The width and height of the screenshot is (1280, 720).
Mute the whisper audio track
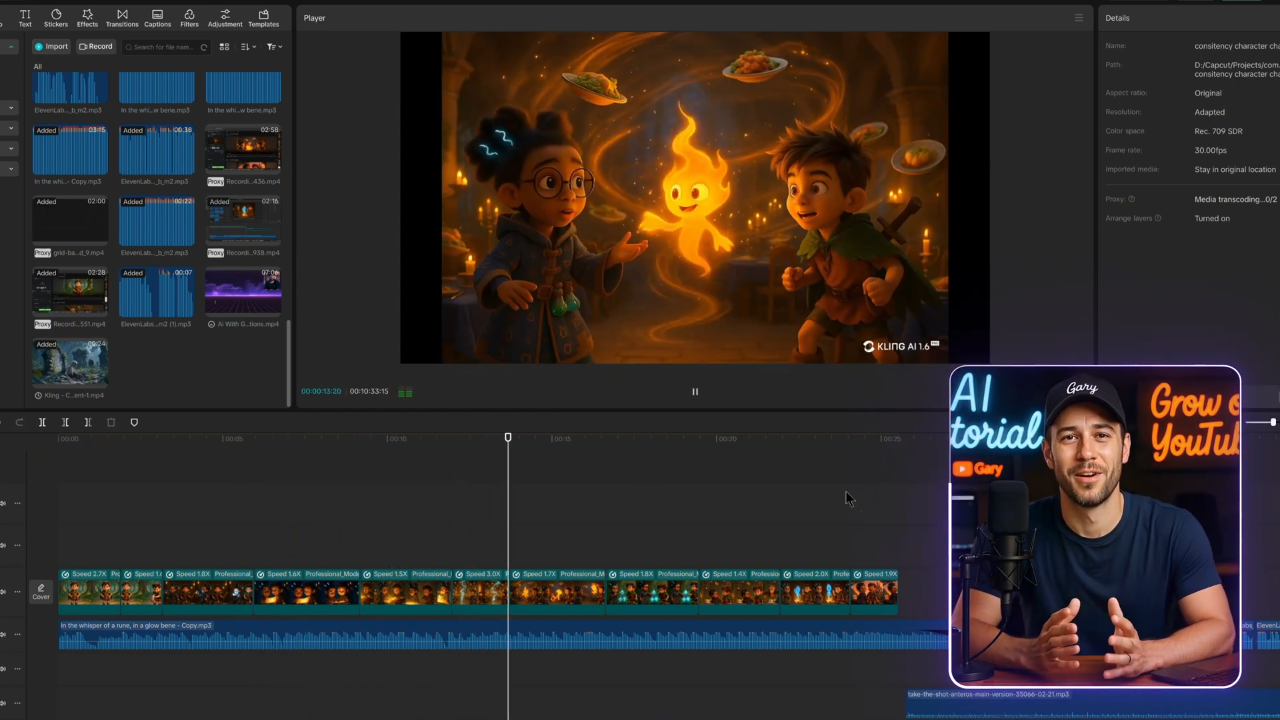3,635
